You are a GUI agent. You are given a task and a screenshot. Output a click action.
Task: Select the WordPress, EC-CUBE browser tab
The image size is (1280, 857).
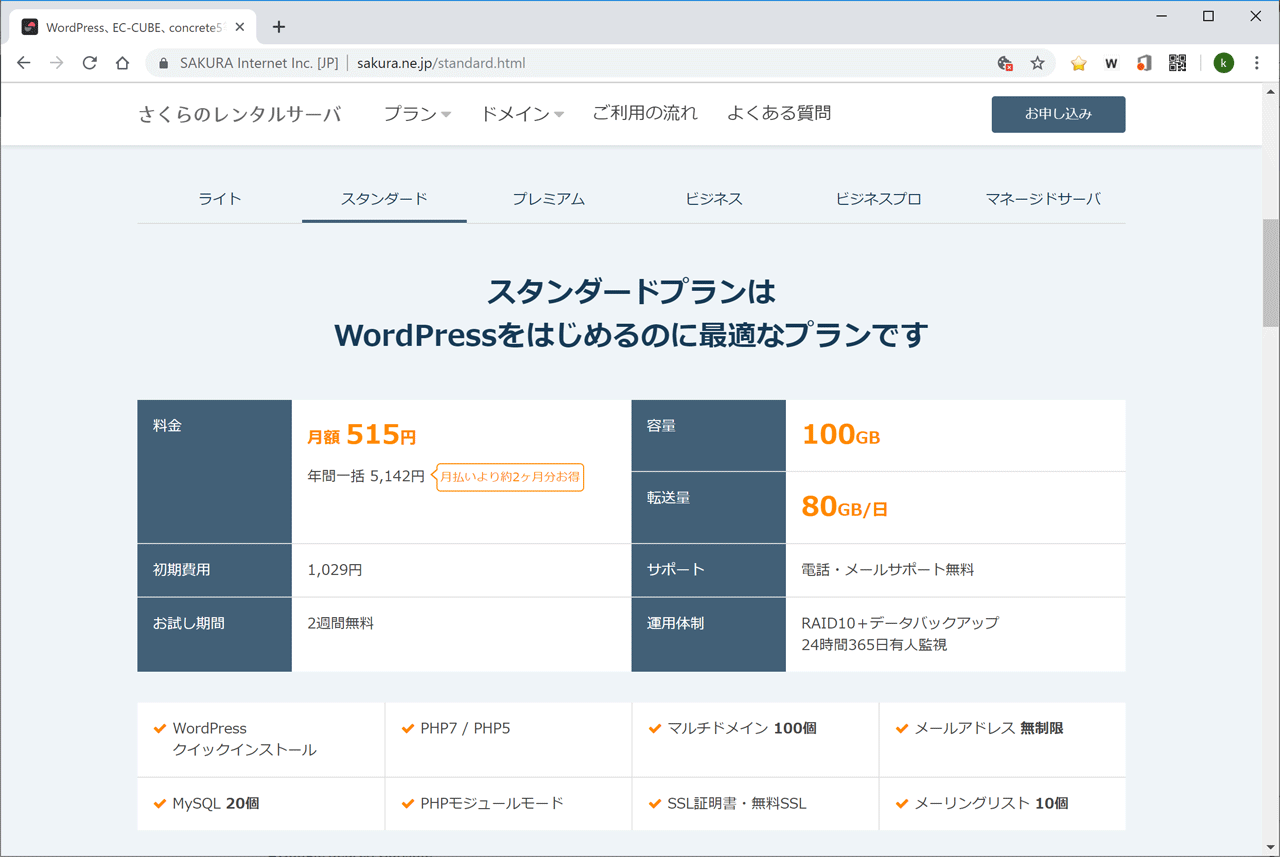click(133, 27)
